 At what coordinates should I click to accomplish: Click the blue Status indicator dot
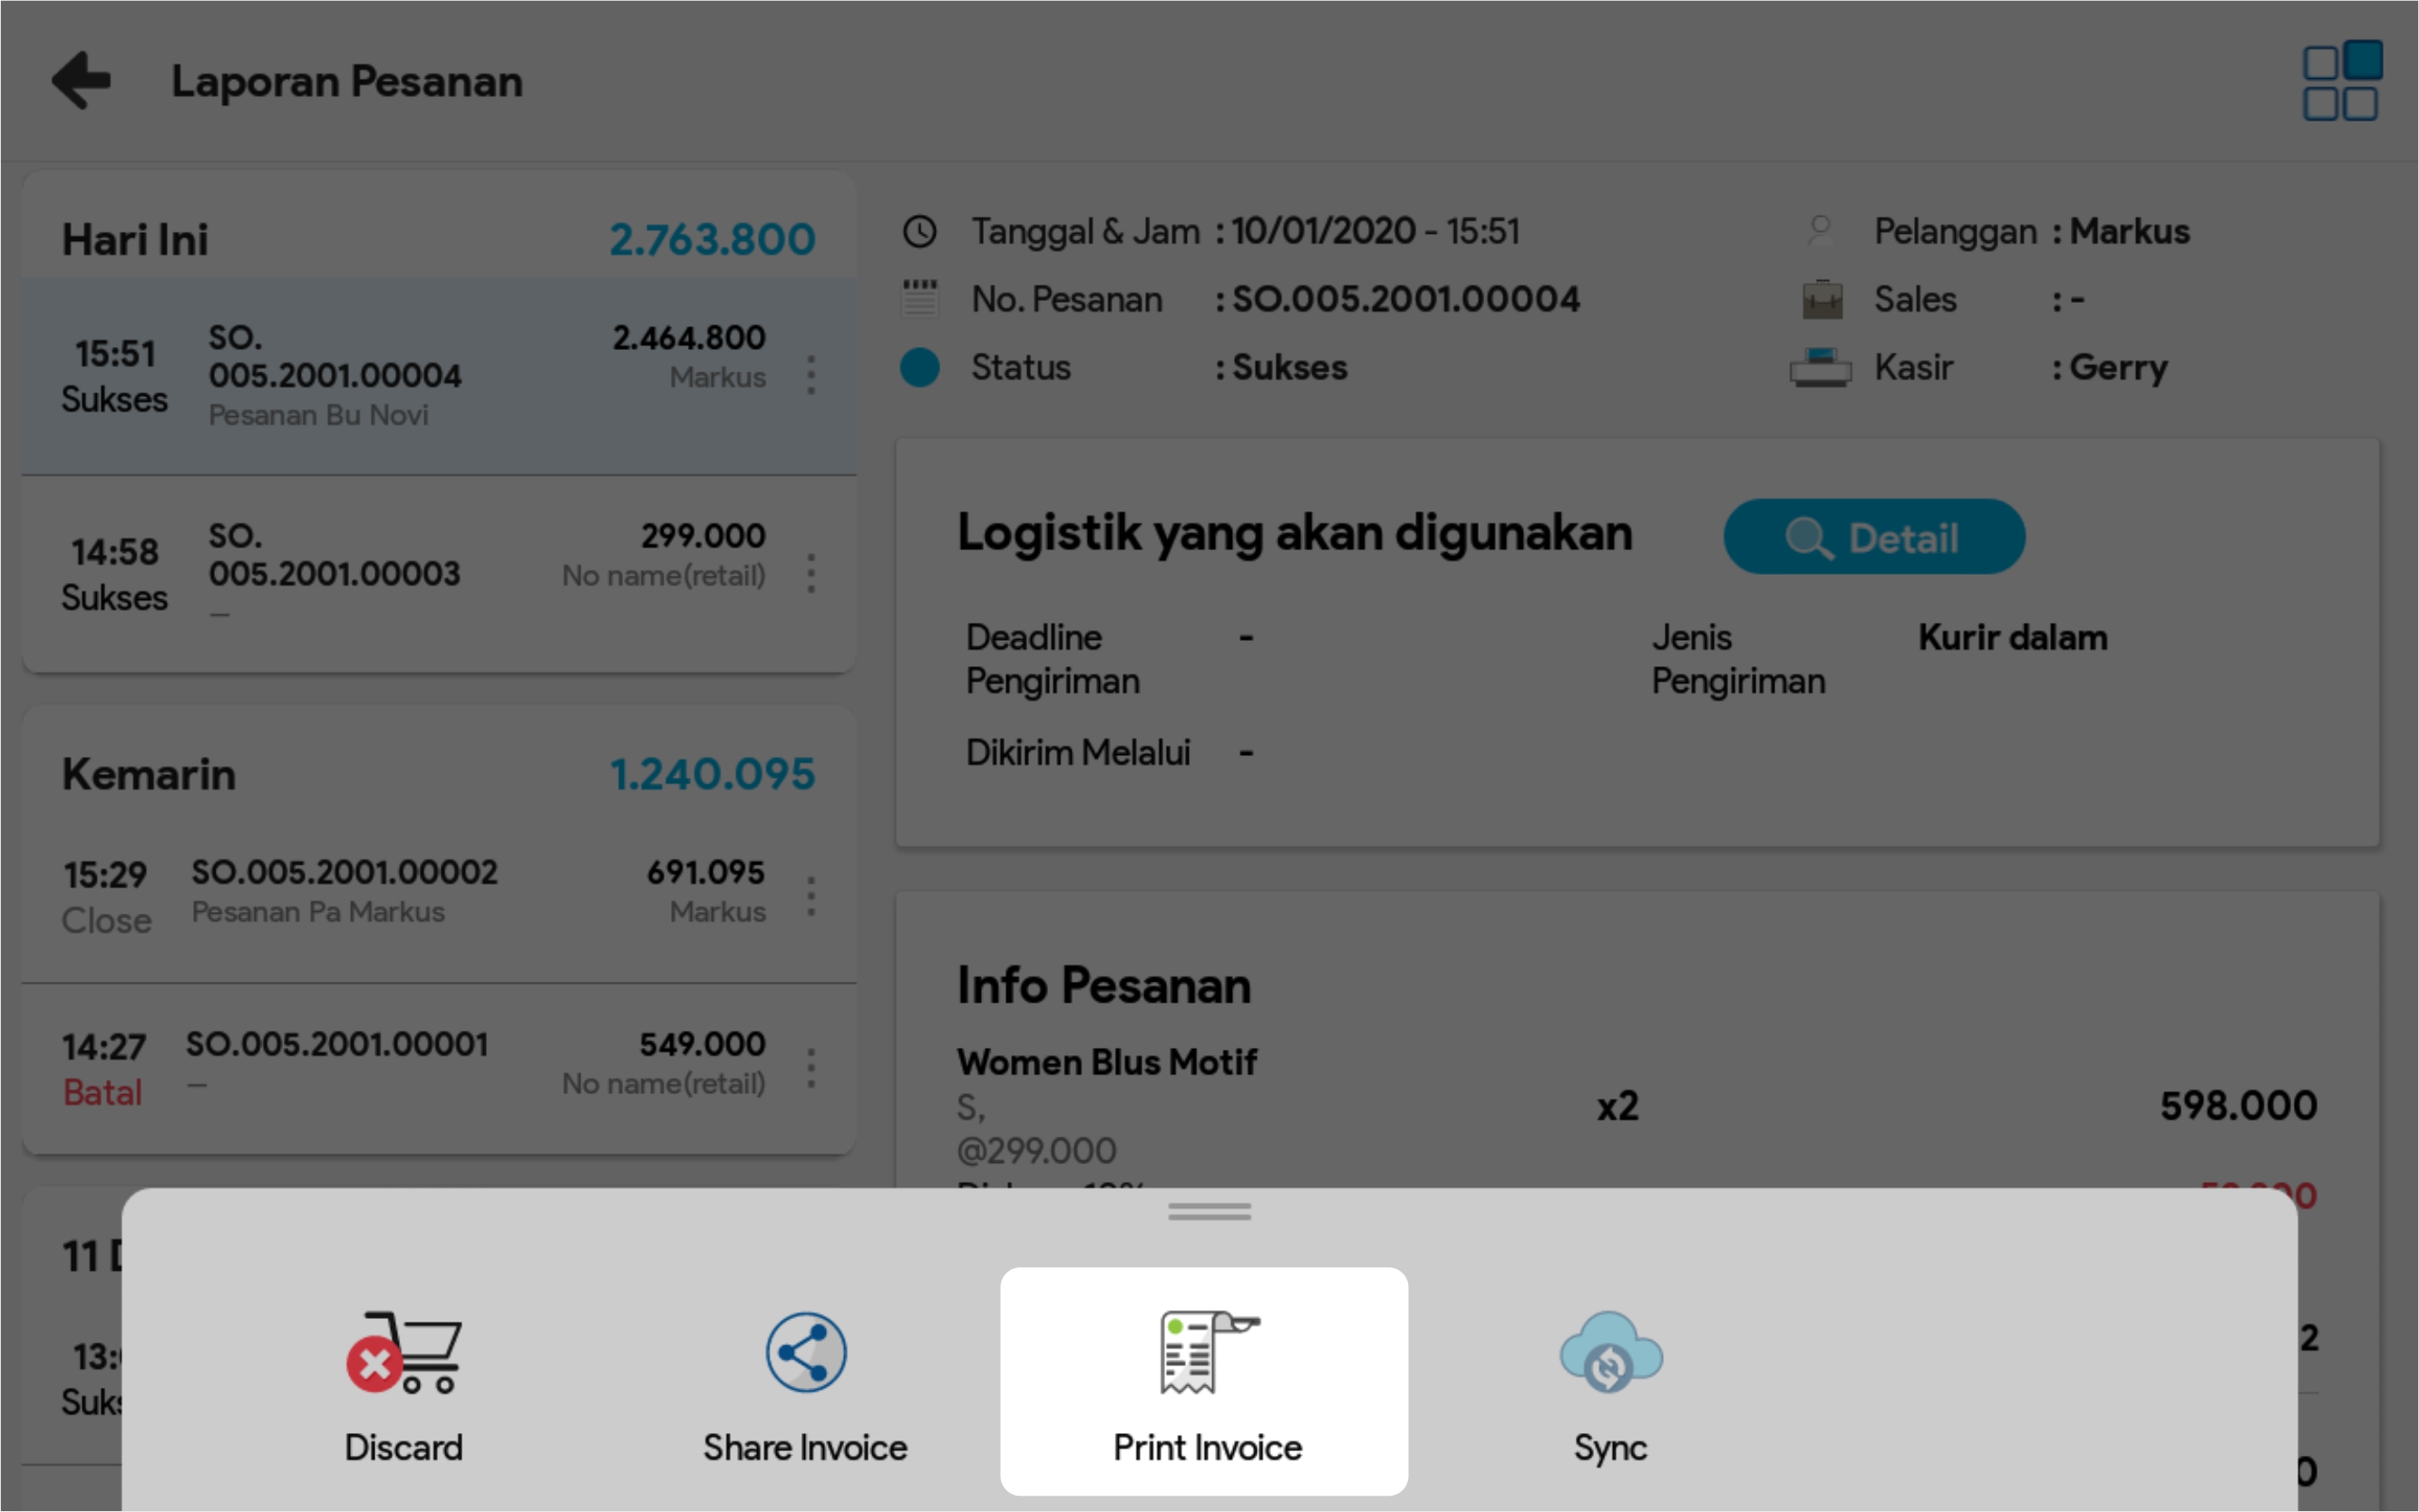coord(919,367)
